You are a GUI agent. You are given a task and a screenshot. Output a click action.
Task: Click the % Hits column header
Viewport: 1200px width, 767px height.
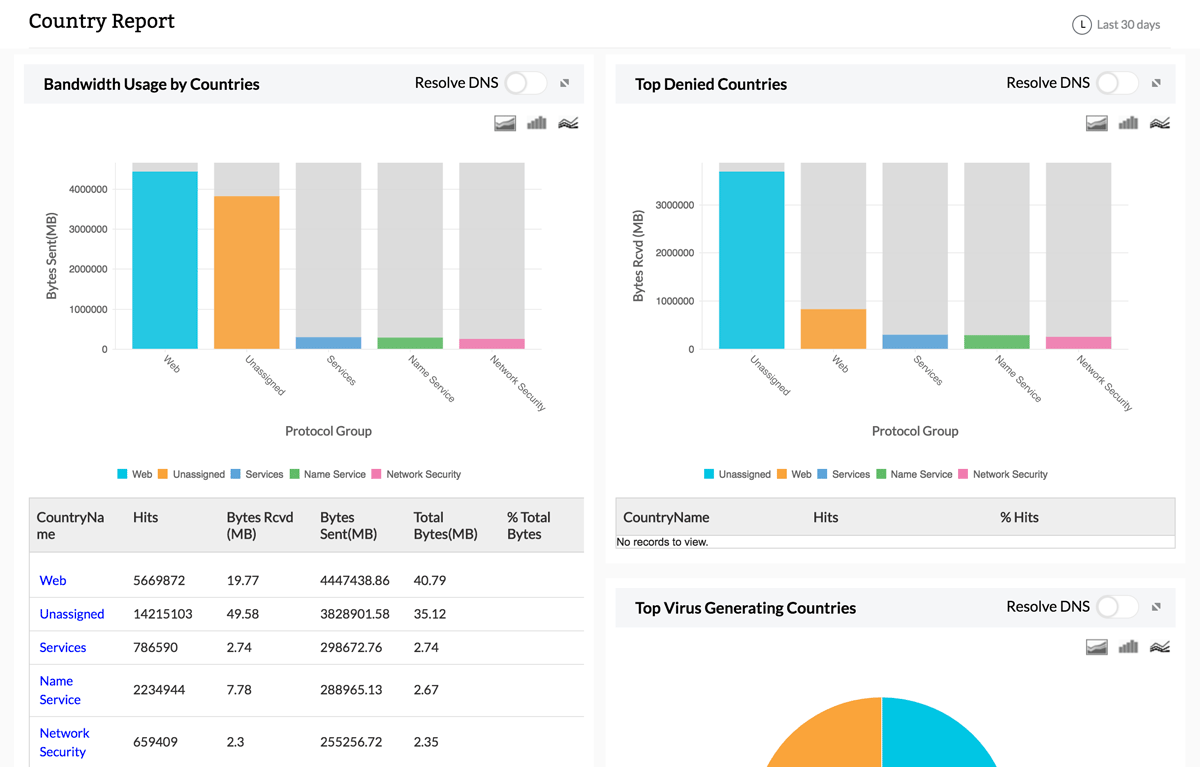click(1019, 517)
